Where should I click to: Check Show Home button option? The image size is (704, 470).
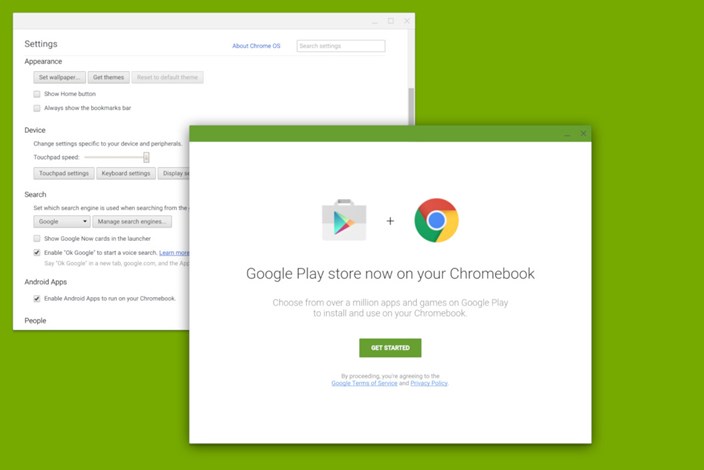pos(37,94)
